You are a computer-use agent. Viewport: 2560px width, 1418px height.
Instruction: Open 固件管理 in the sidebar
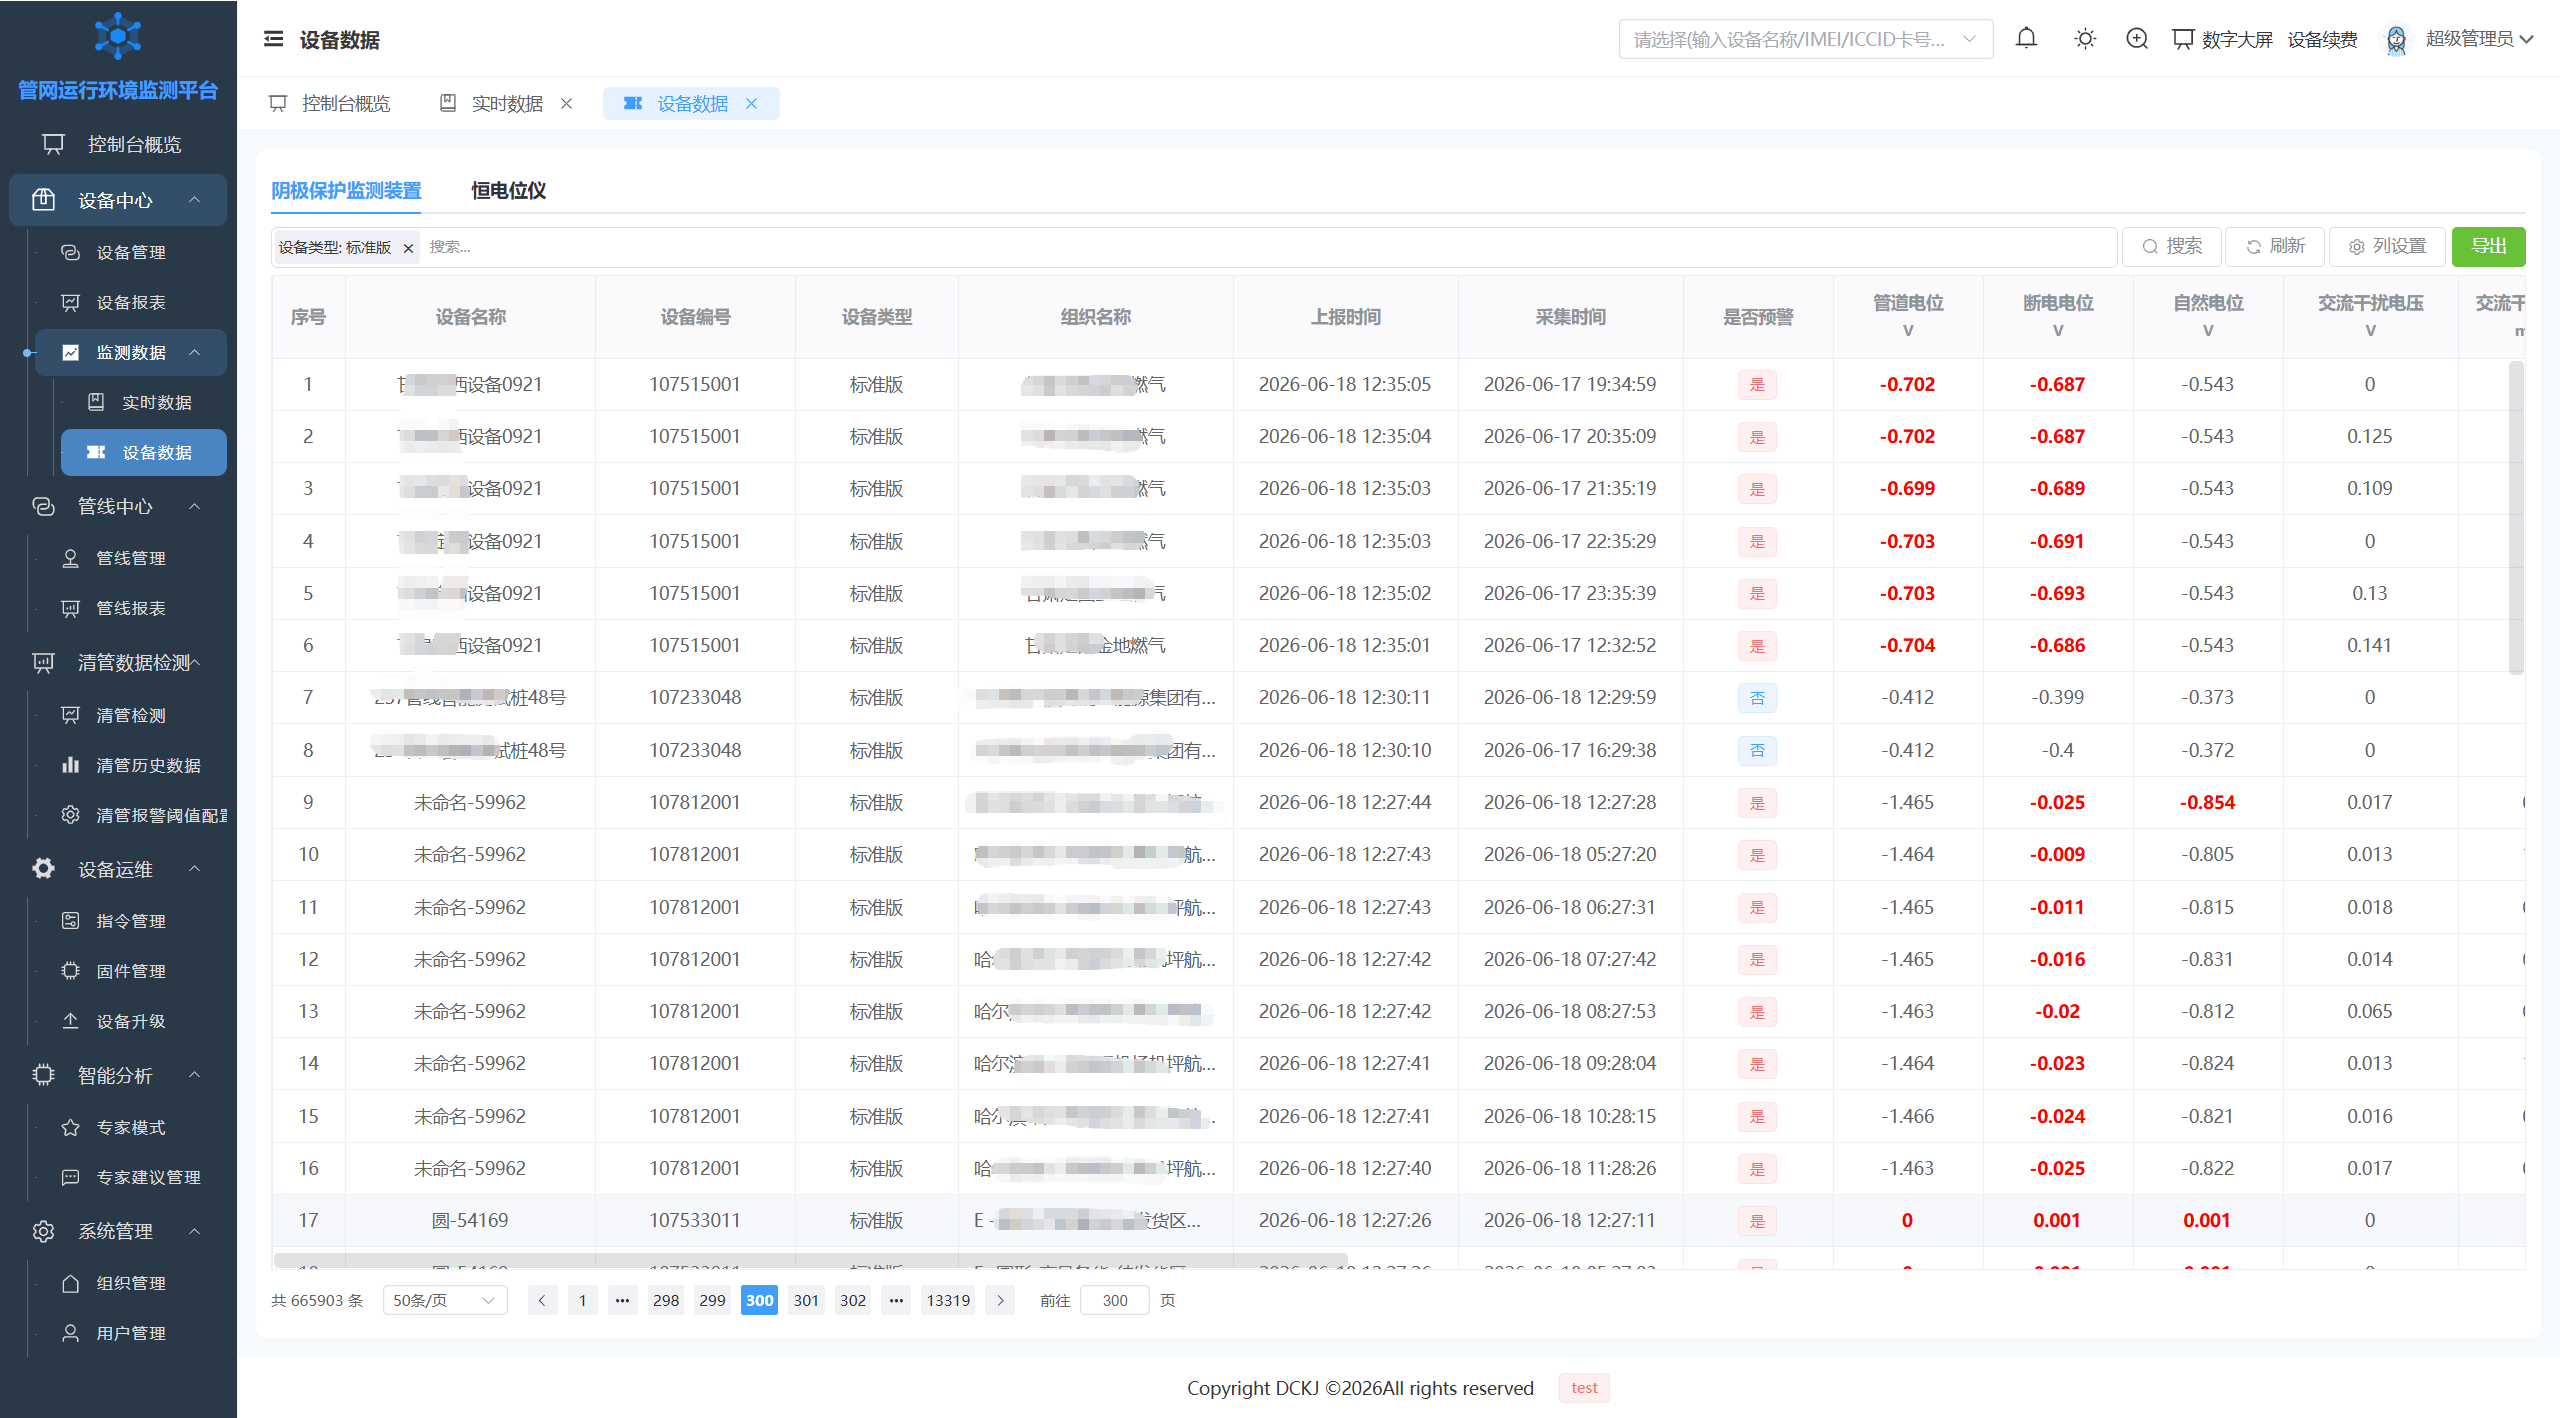[x=131, y=971]
